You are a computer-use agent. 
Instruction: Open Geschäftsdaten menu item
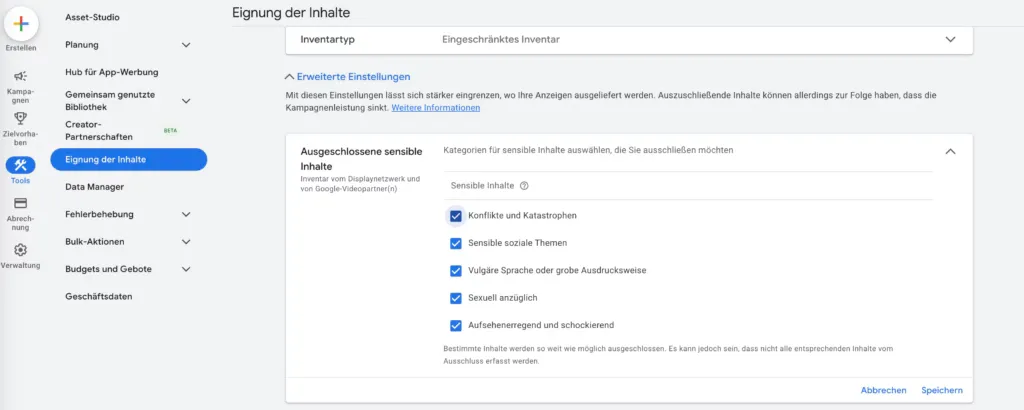pos(99,296)
